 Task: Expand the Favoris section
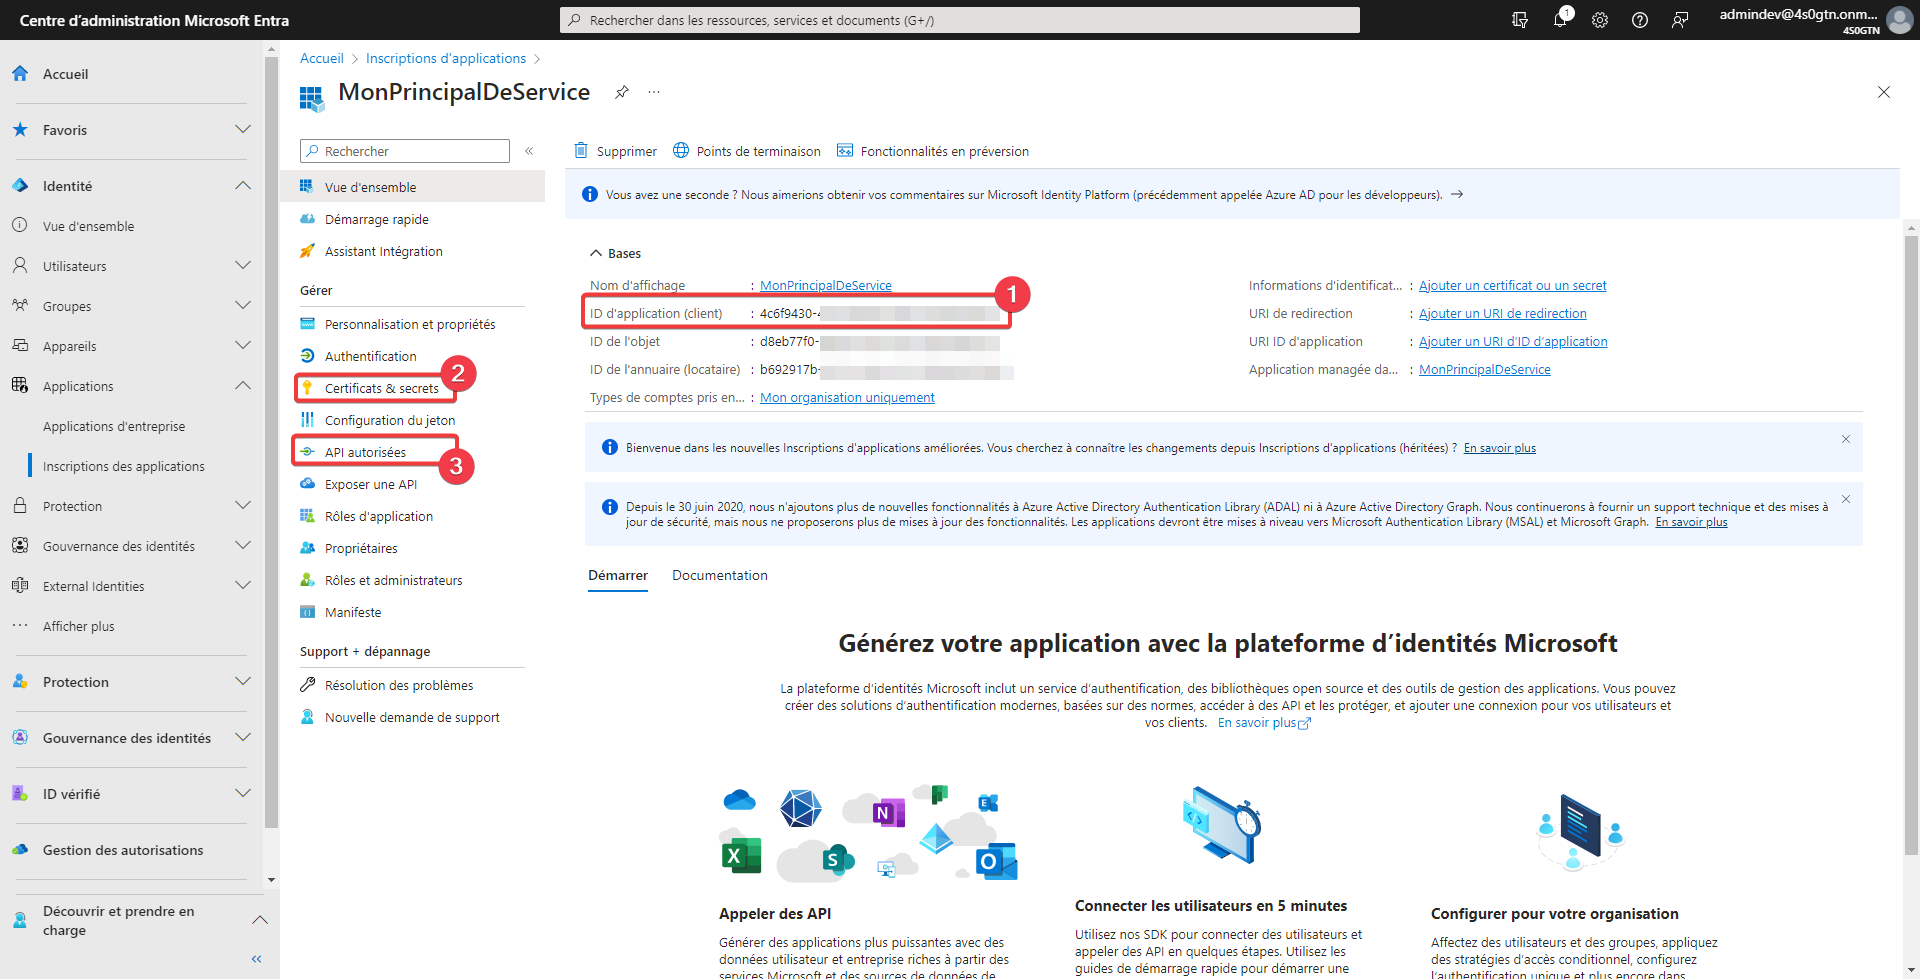point(242,130)
